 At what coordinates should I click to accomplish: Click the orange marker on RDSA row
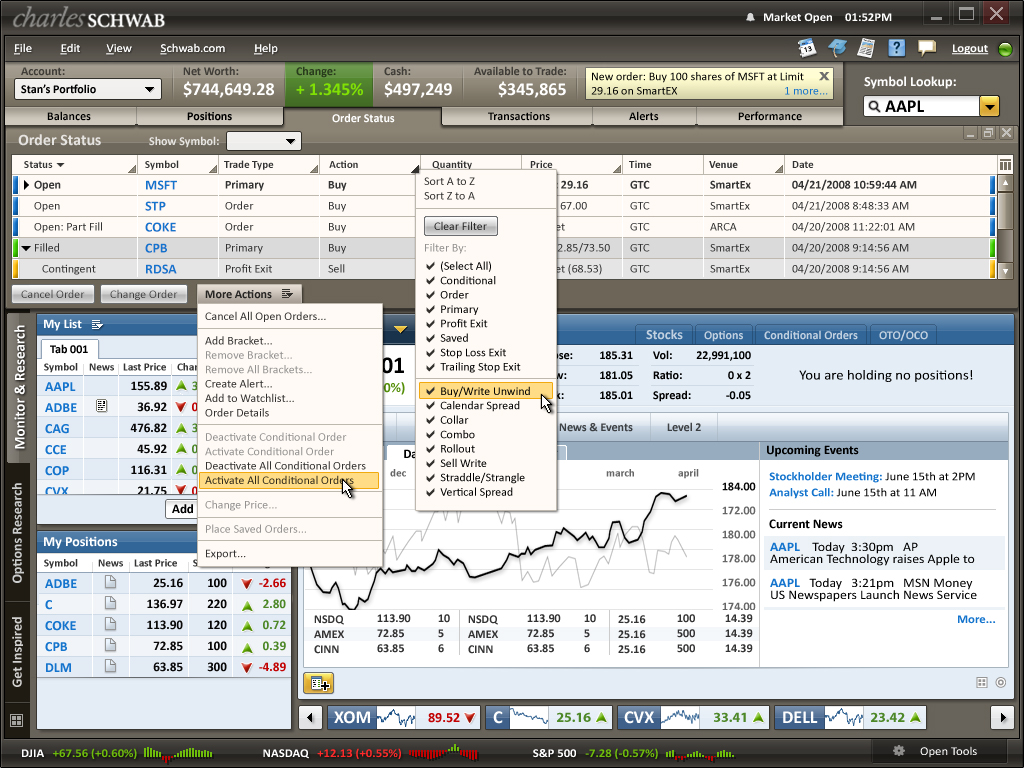tap(993, 268)
